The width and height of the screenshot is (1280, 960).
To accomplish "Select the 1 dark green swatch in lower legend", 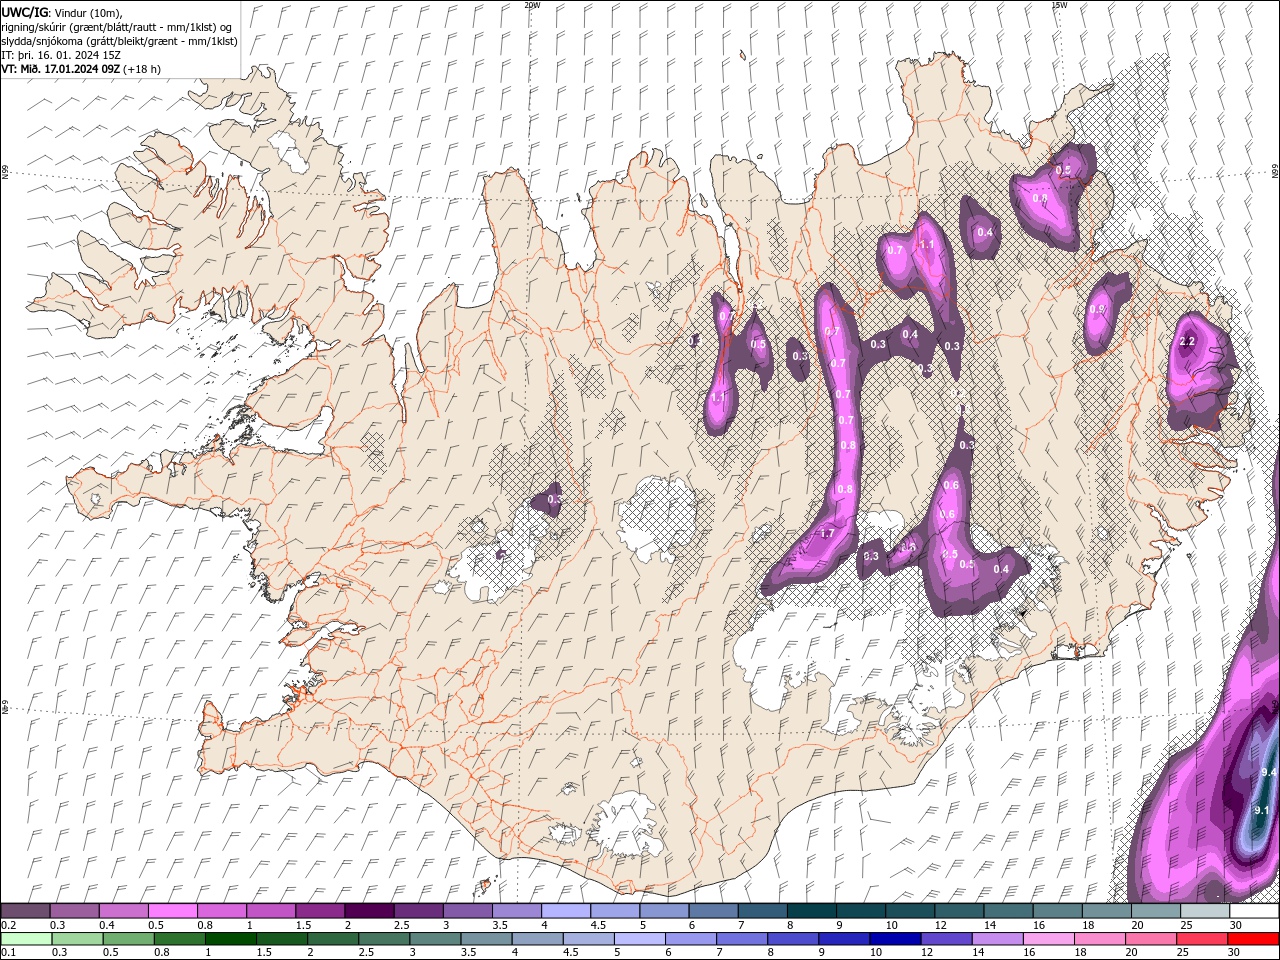I will (230, 939).
